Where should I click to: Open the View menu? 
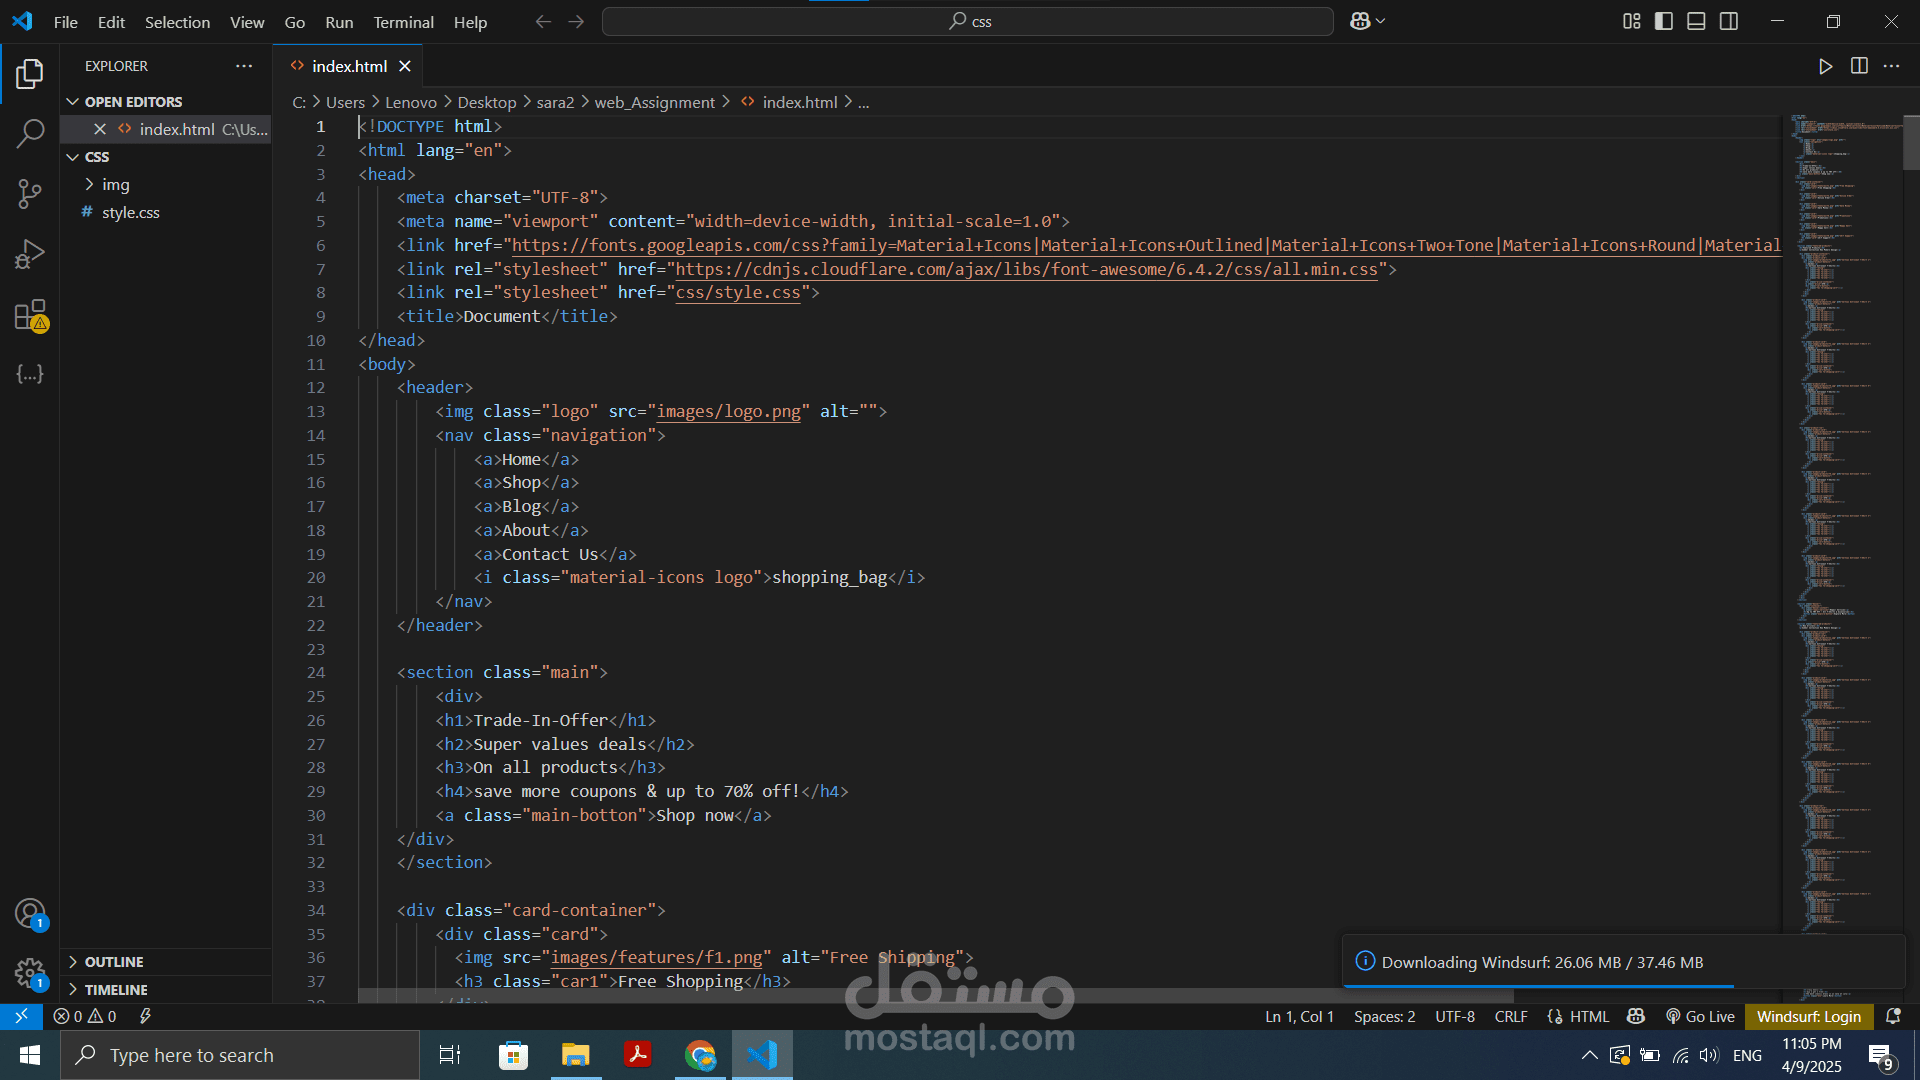[x=247, y=22]
